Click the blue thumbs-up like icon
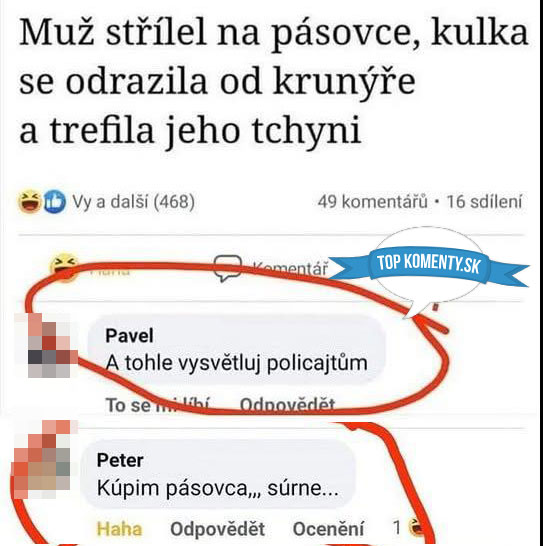543x546 pixels. click(x=55, y=202)
